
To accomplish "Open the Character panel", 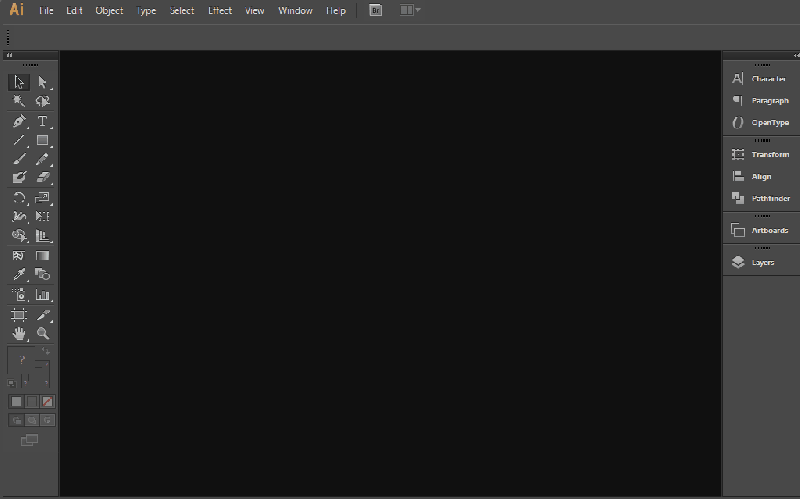I will pos(761,79).
